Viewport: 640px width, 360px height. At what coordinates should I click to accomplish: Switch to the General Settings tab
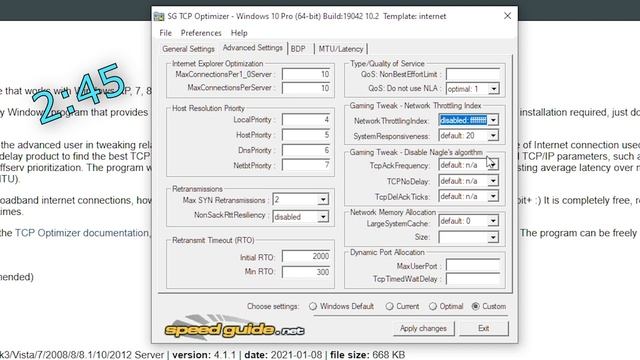pos(188,49)
